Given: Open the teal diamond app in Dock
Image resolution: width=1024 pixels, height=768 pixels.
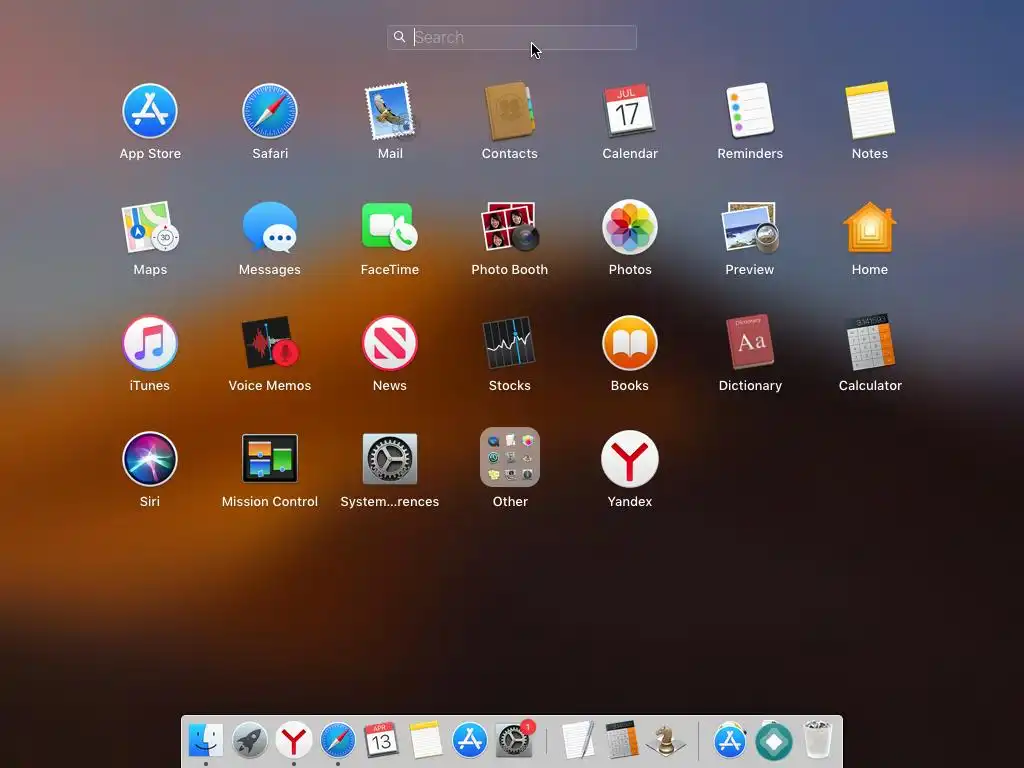Looking at the screenshot, I should click(773, 741).
